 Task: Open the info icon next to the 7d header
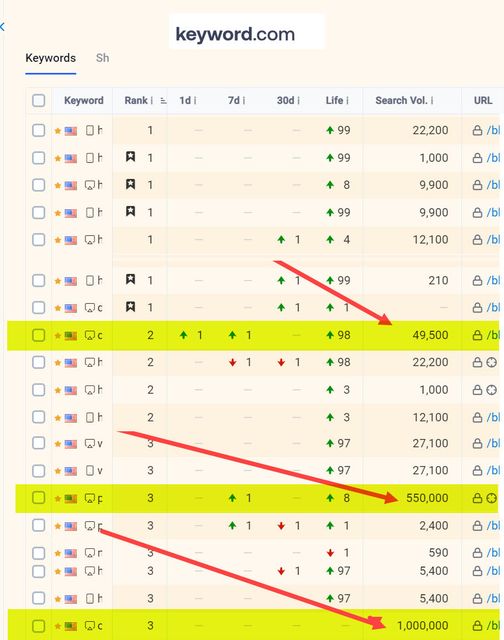click(244, 100)
